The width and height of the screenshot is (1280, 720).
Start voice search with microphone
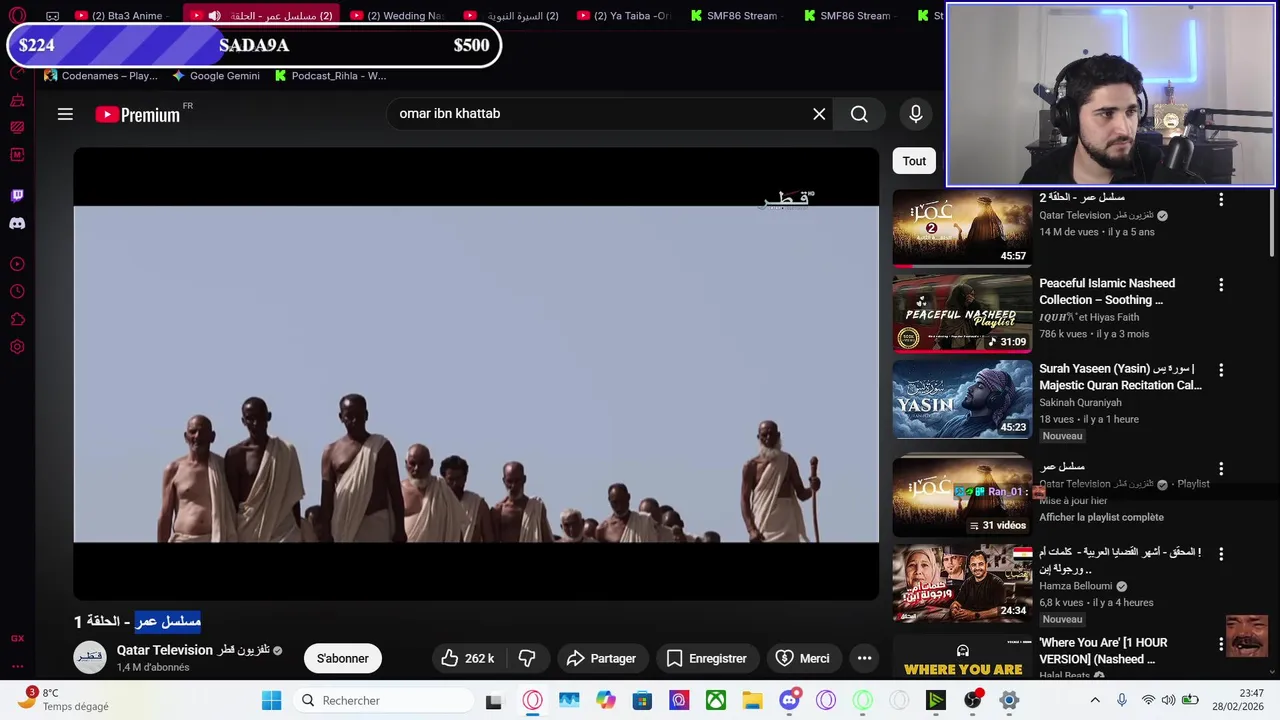pos(916,114)
